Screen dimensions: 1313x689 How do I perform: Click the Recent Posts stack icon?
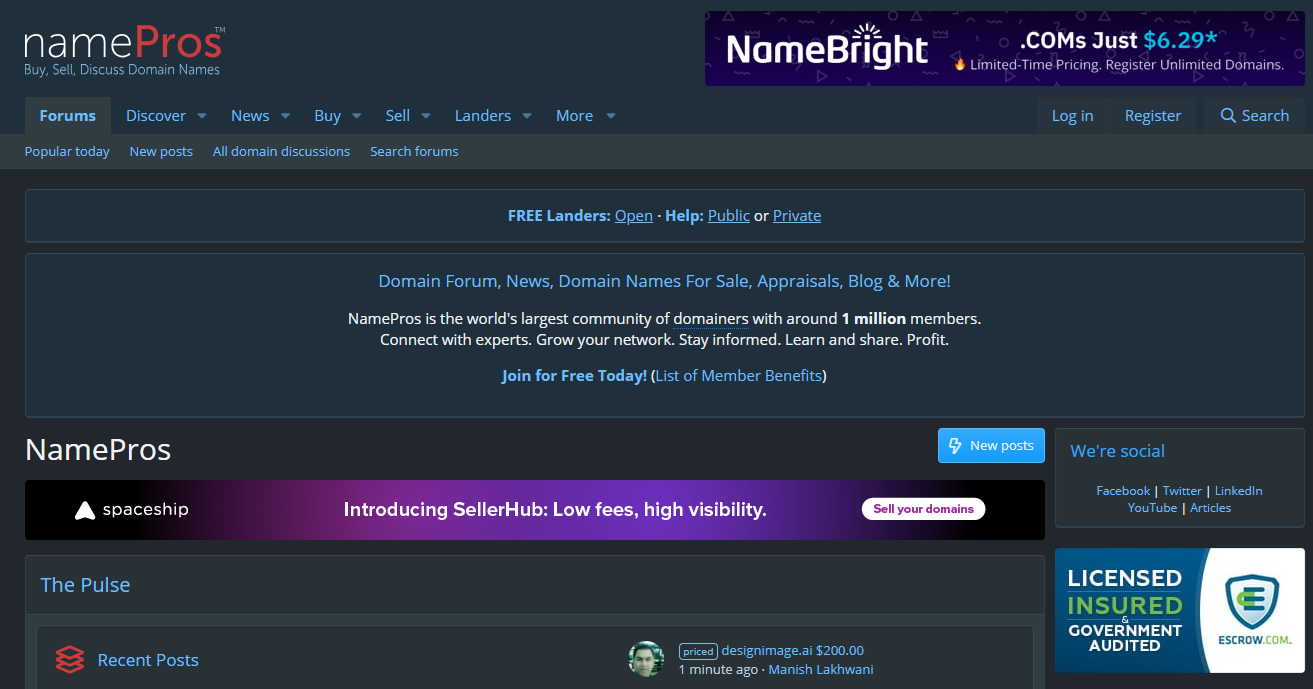coord(70,660)
